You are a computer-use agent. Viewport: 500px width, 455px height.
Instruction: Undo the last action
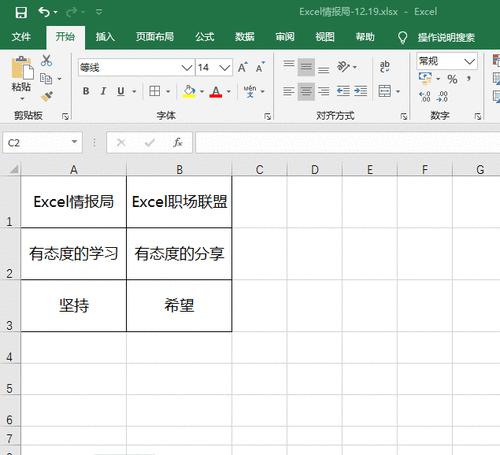click(44, 12)
